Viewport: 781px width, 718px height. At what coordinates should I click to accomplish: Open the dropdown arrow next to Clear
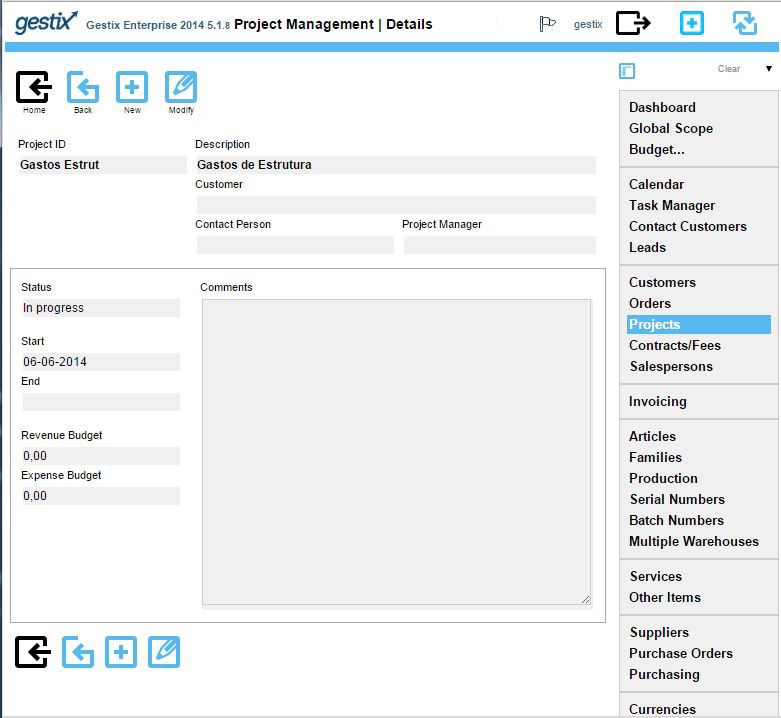pyautogui.click(x=769, y=69)
